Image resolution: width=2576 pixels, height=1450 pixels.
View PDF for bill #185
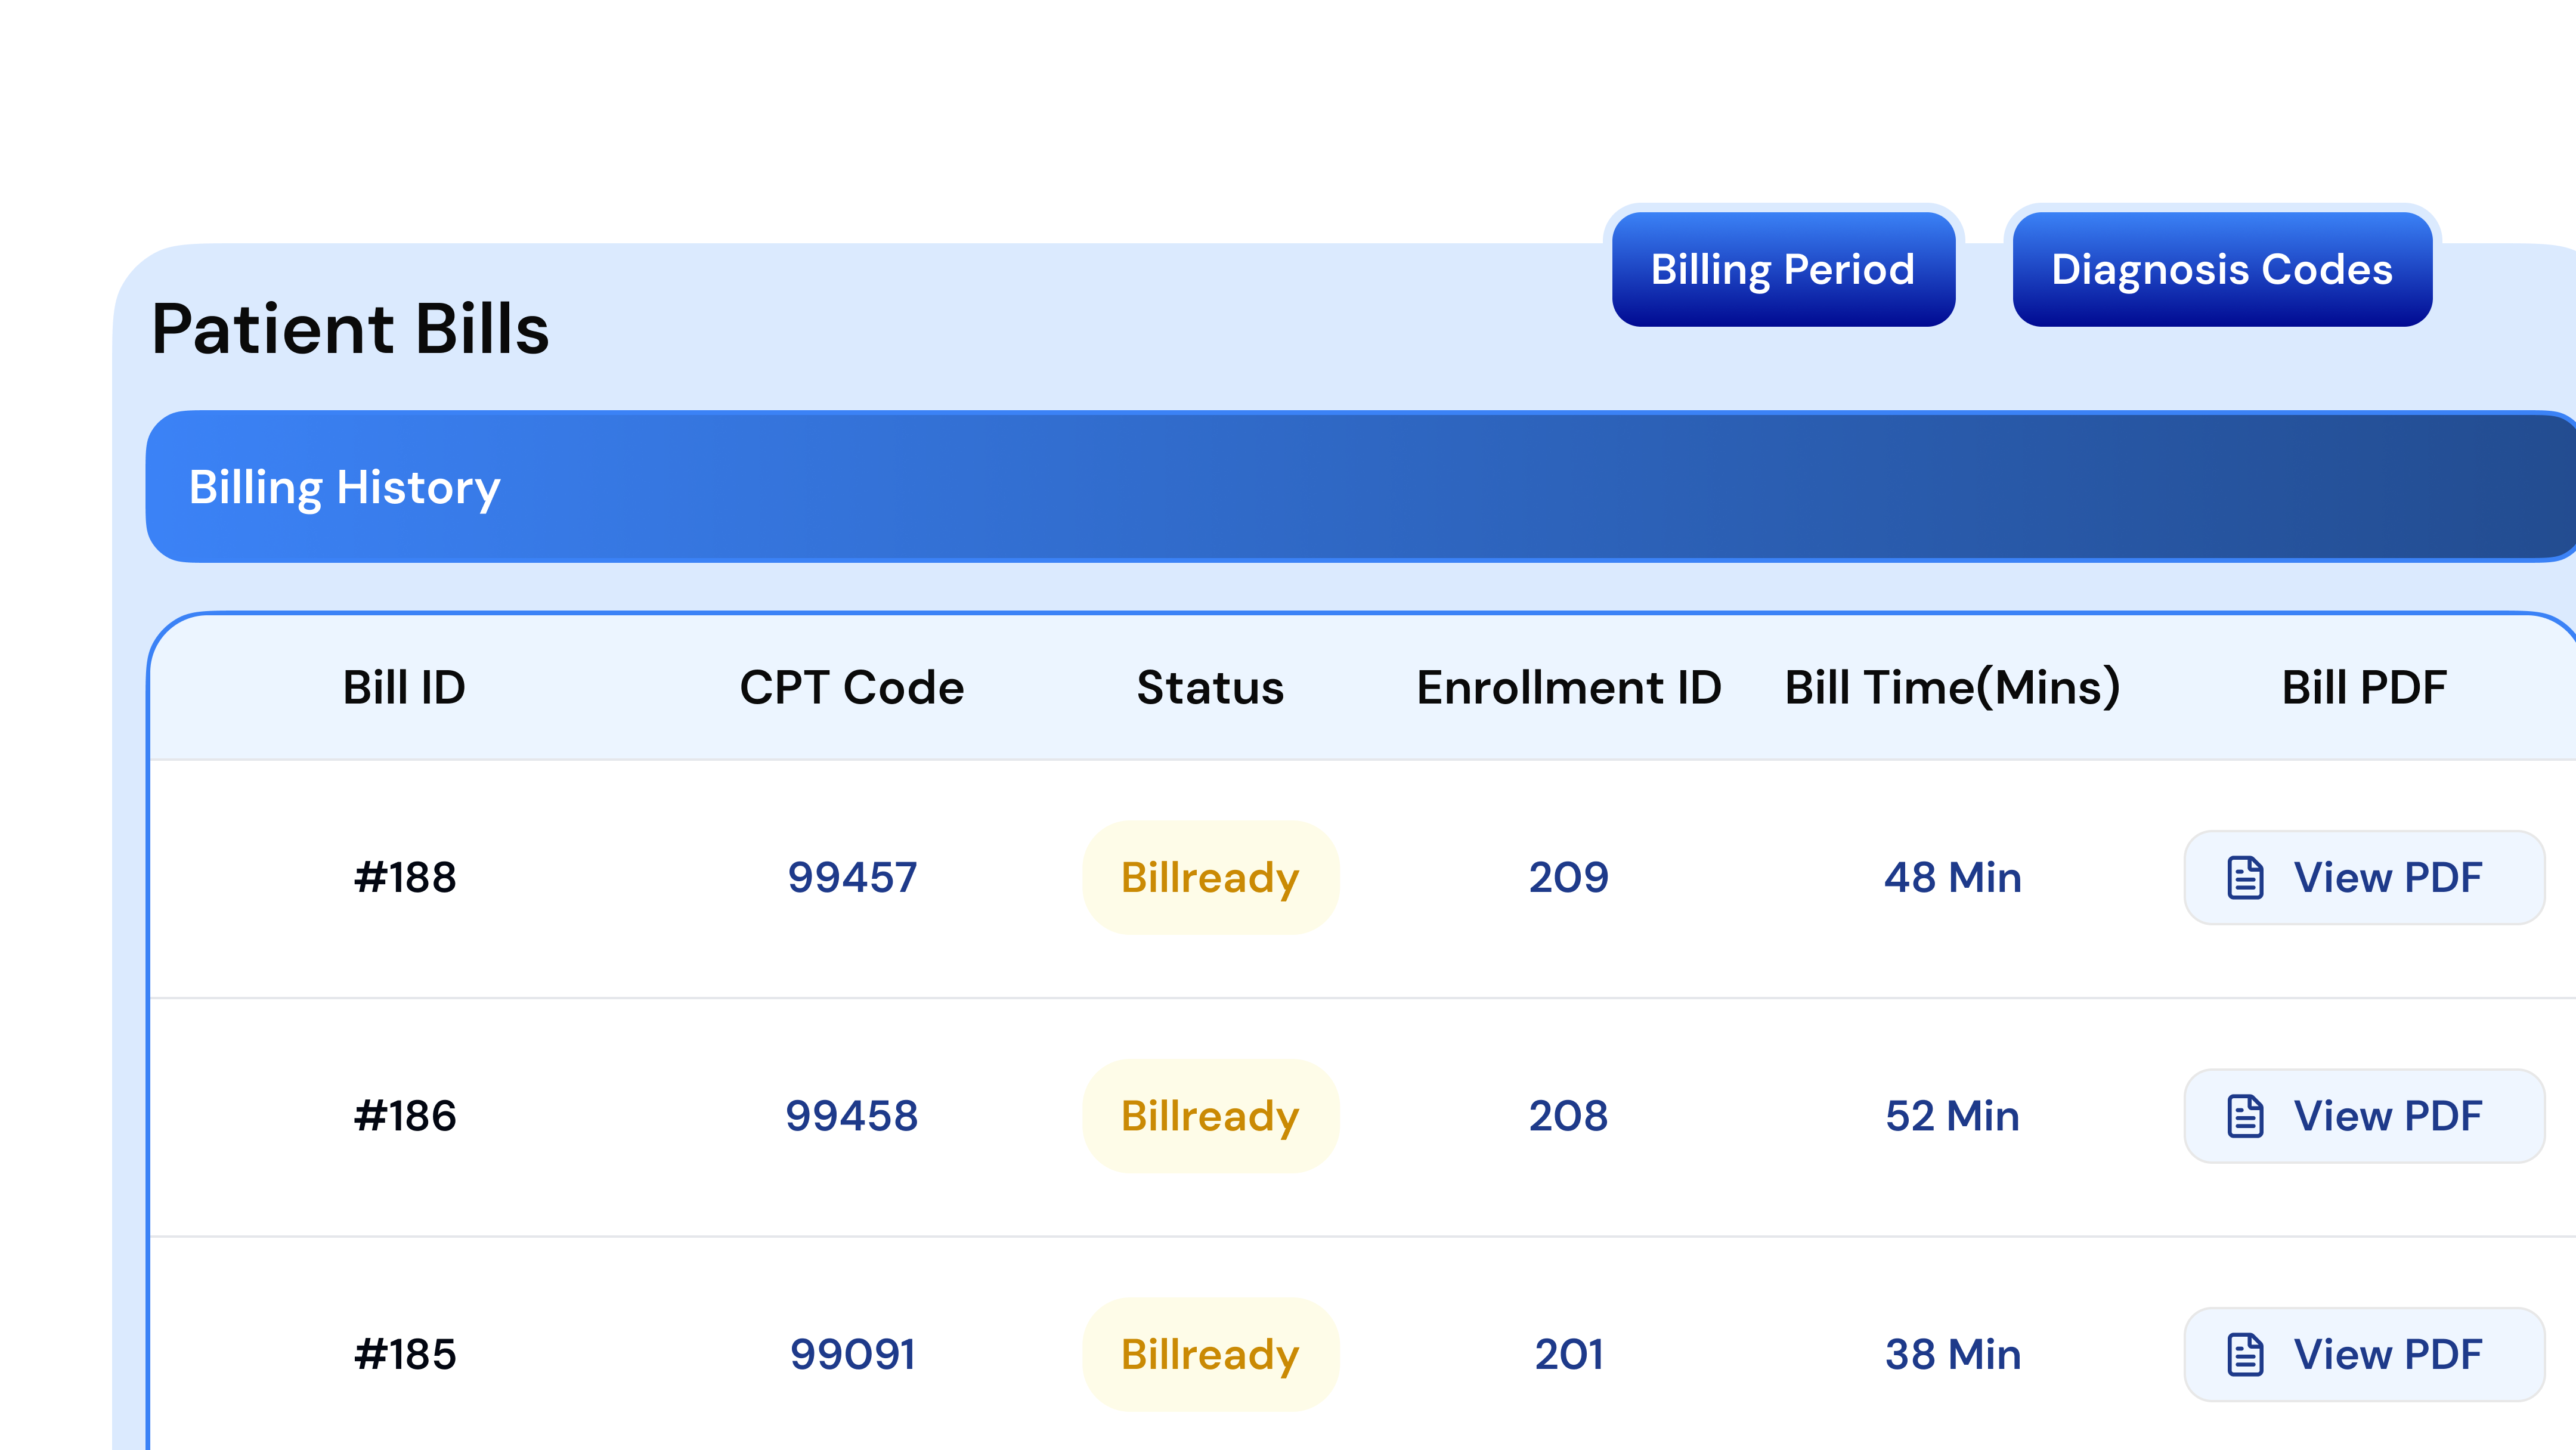[2364, 1354]
